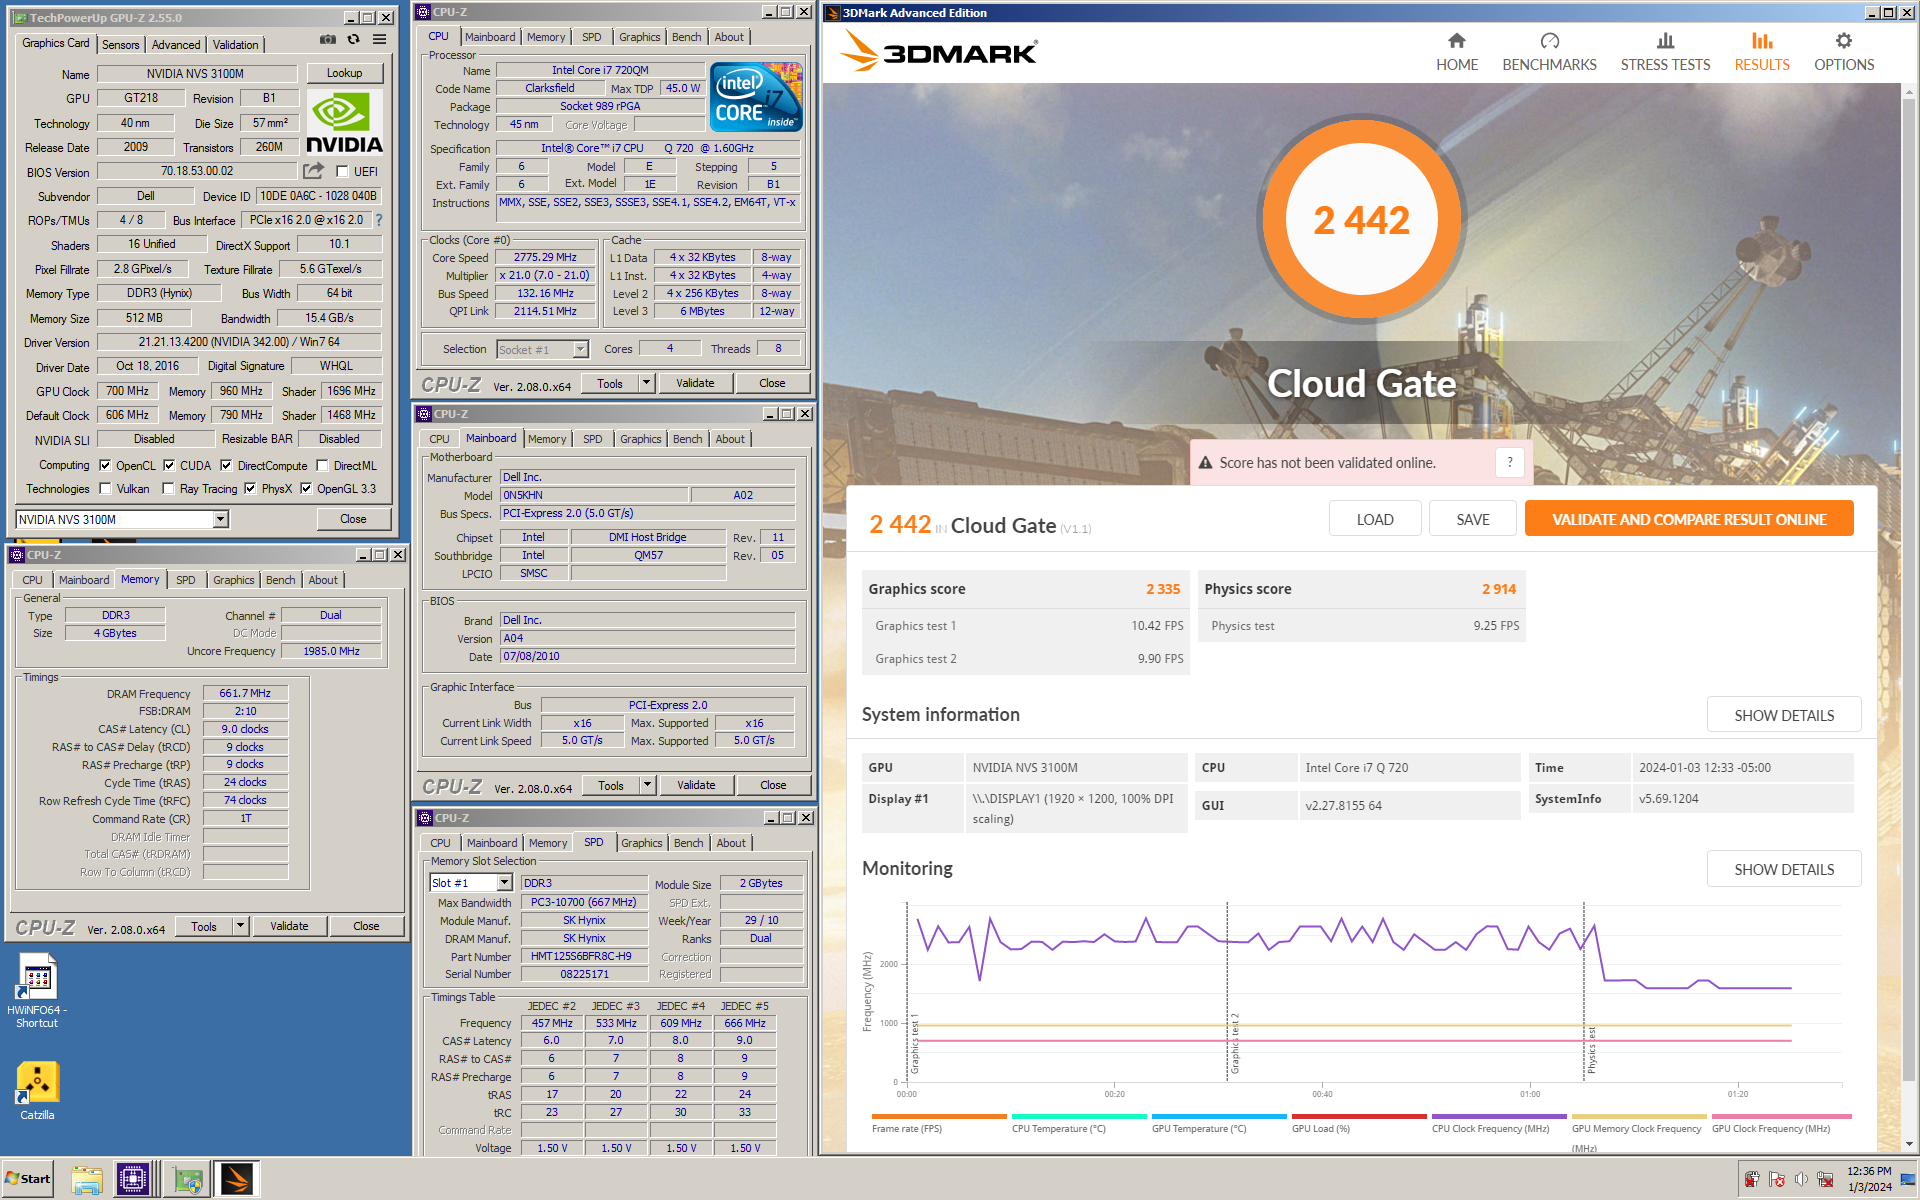Click Validate in CPU-Z CPU window
Viewport: 1920px width, 1200px height.
(x=695, y=383)
